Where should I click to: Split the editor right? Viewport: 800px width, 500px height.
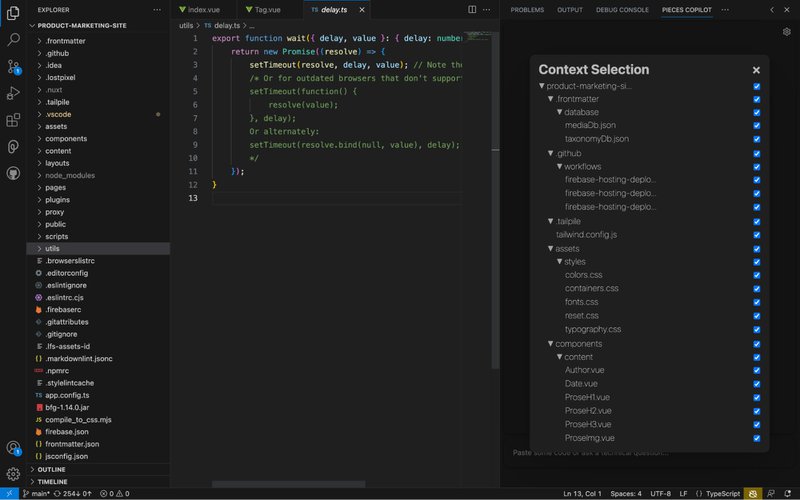point(472,10)
